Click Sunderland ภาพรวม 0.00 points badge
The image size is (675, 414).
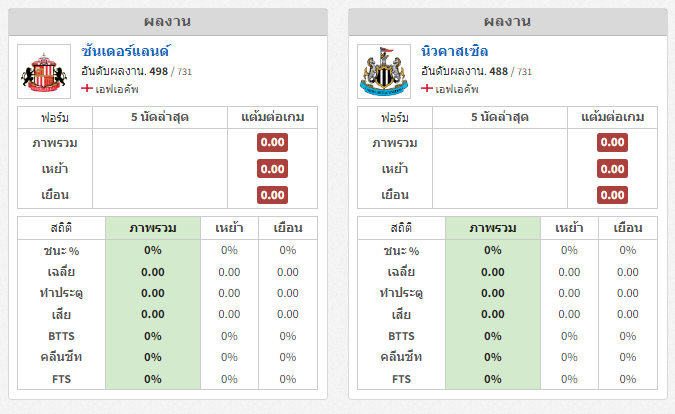pyautogui.click(x=272, y=142)
